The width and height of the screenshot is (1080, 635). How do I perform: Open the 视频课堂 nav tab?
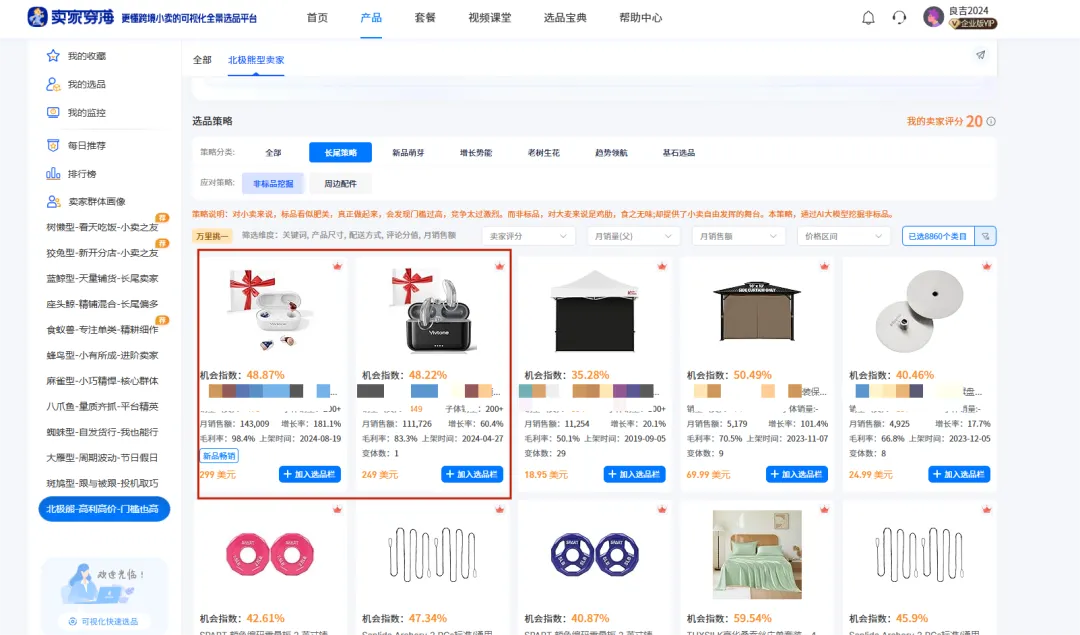coord(490,18)
